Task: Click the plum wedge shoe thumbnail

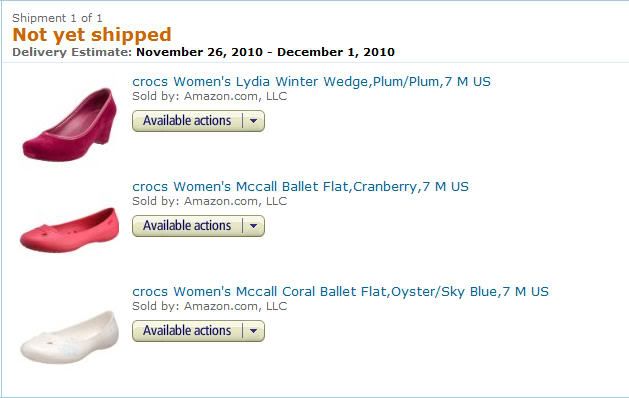Action: (70, 124)
